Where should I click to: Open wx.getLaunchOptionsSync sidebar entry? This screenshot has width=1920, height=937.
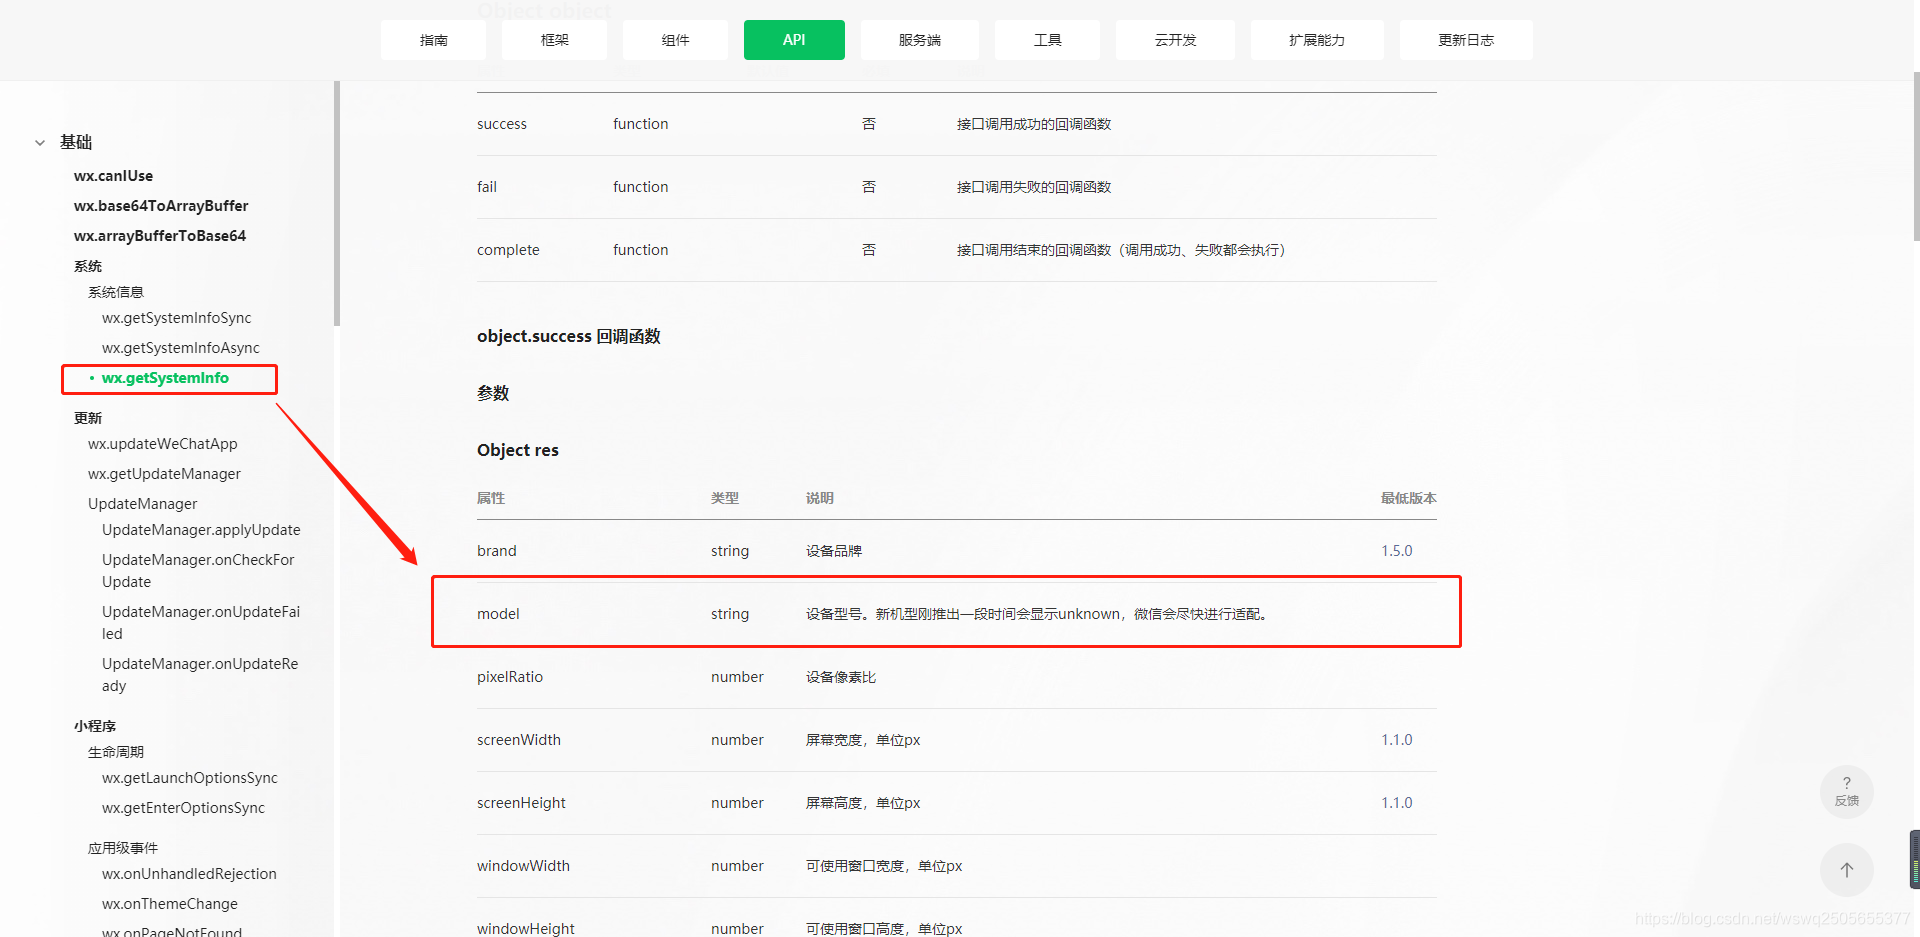190,778
